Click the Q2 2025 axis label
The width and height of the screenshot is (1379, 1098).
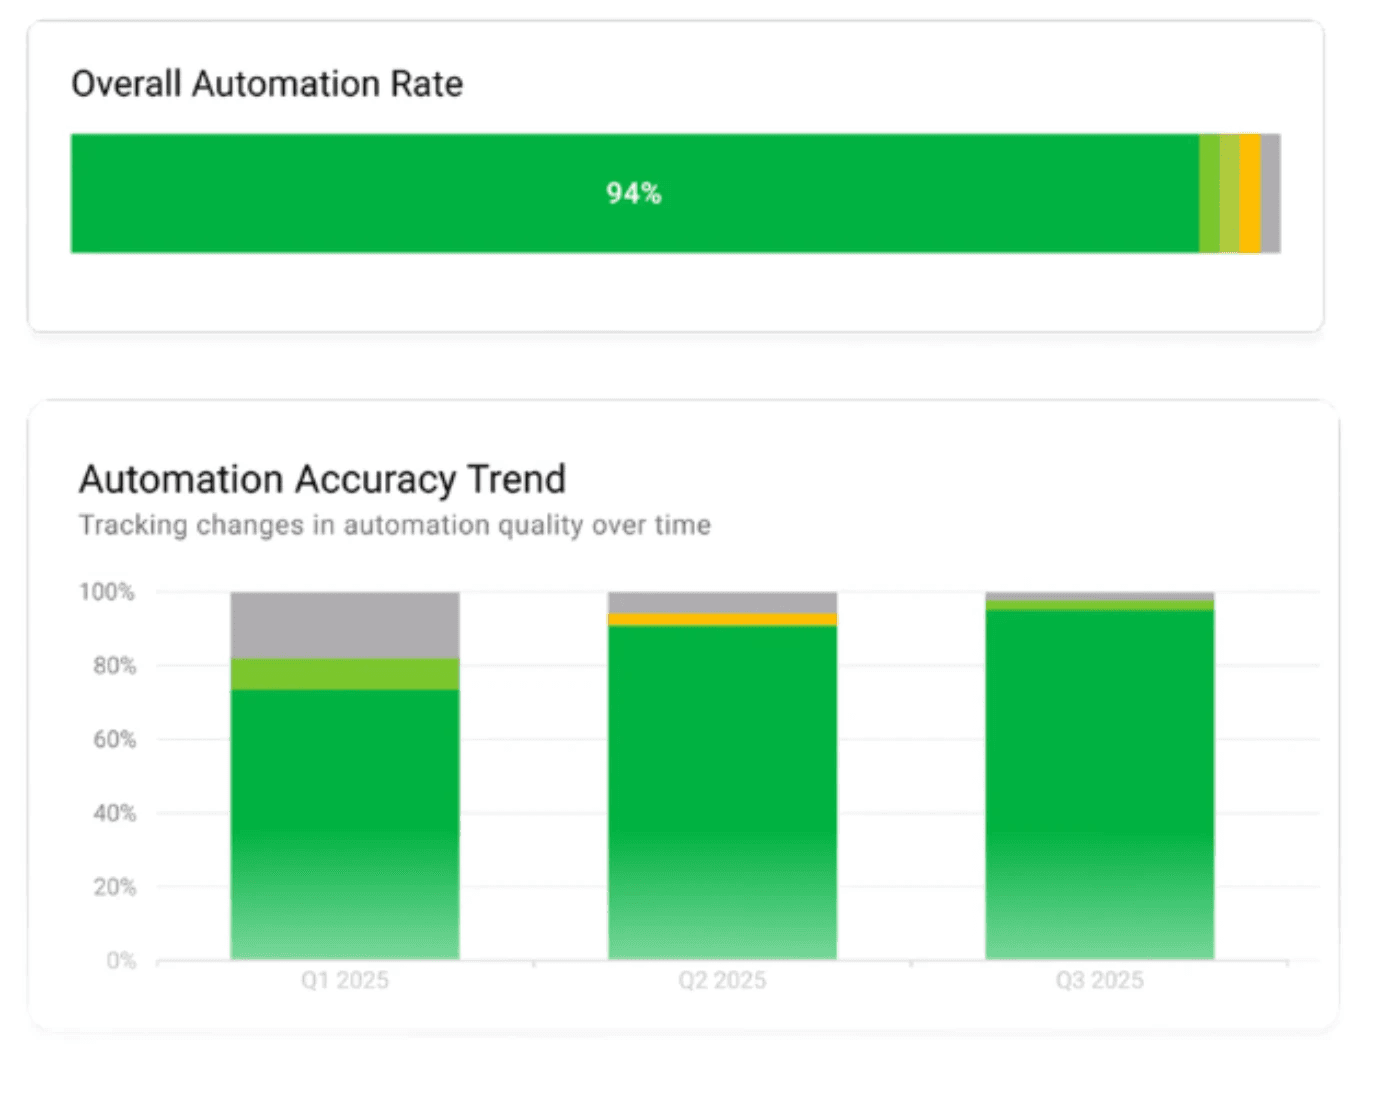coord(721,980)
